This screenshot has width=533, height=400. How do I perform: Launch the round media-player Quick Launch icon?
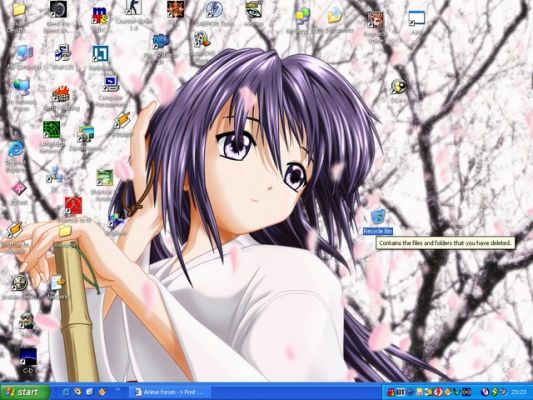point(78,392)
